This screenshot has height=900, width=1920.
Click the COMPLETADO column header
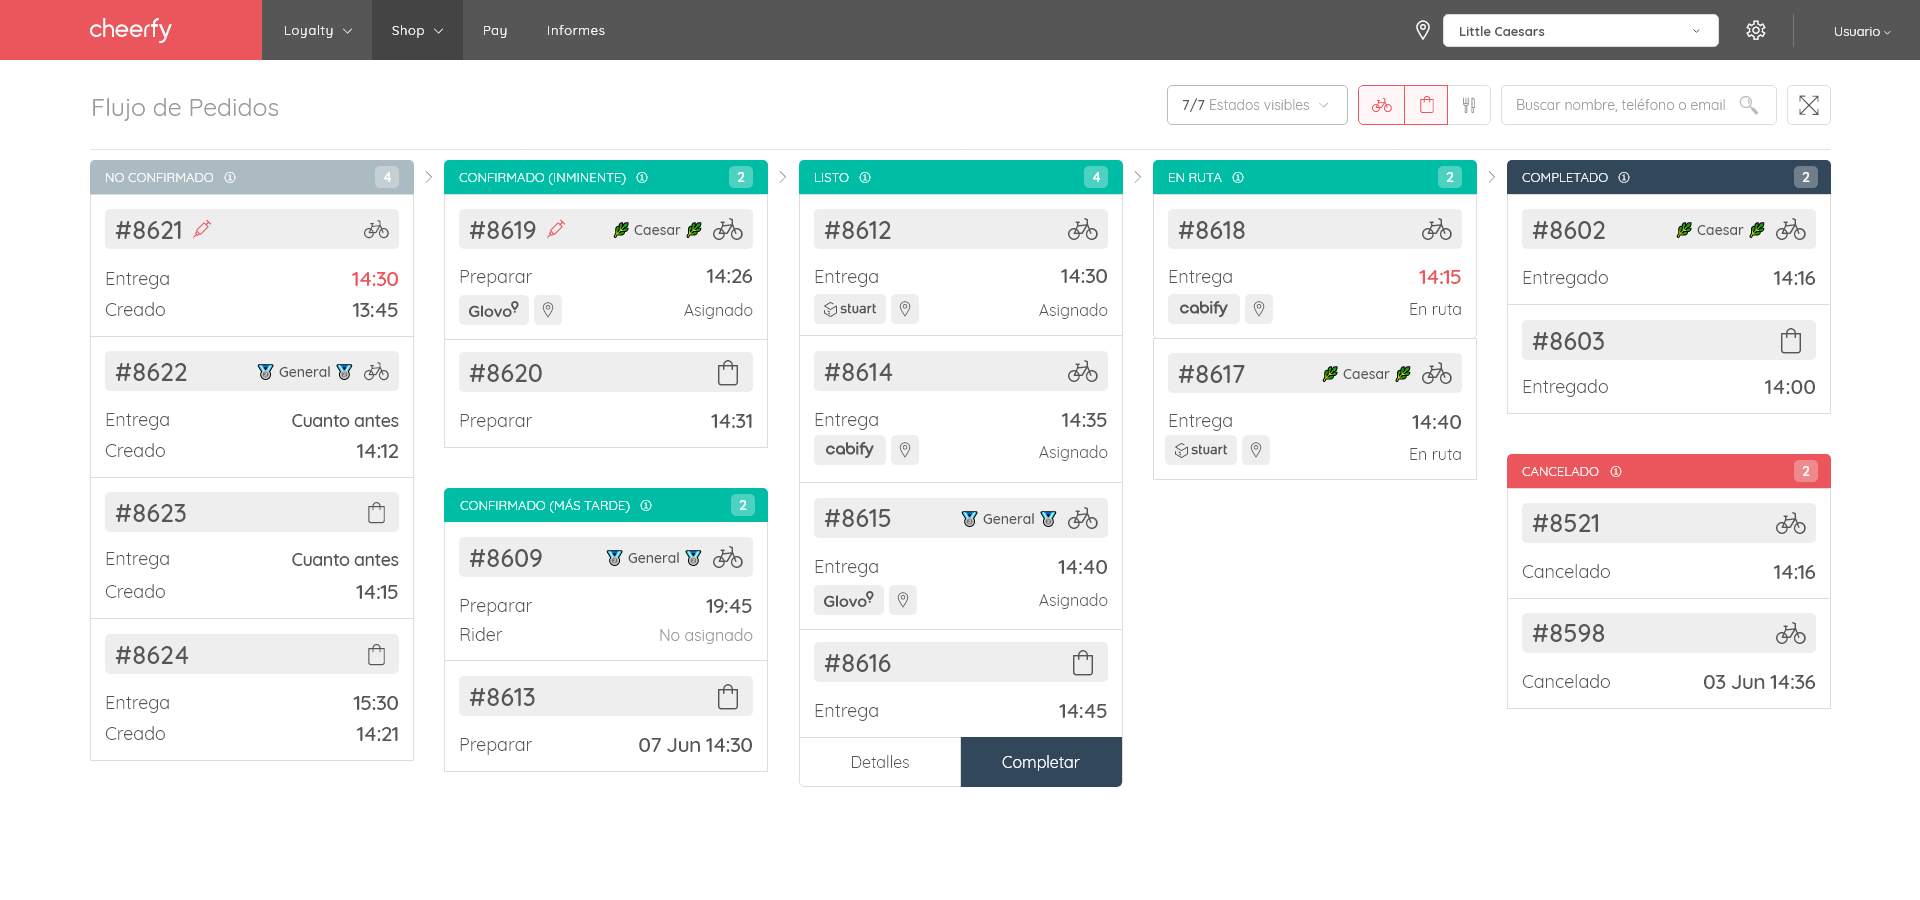[1669, 177]
